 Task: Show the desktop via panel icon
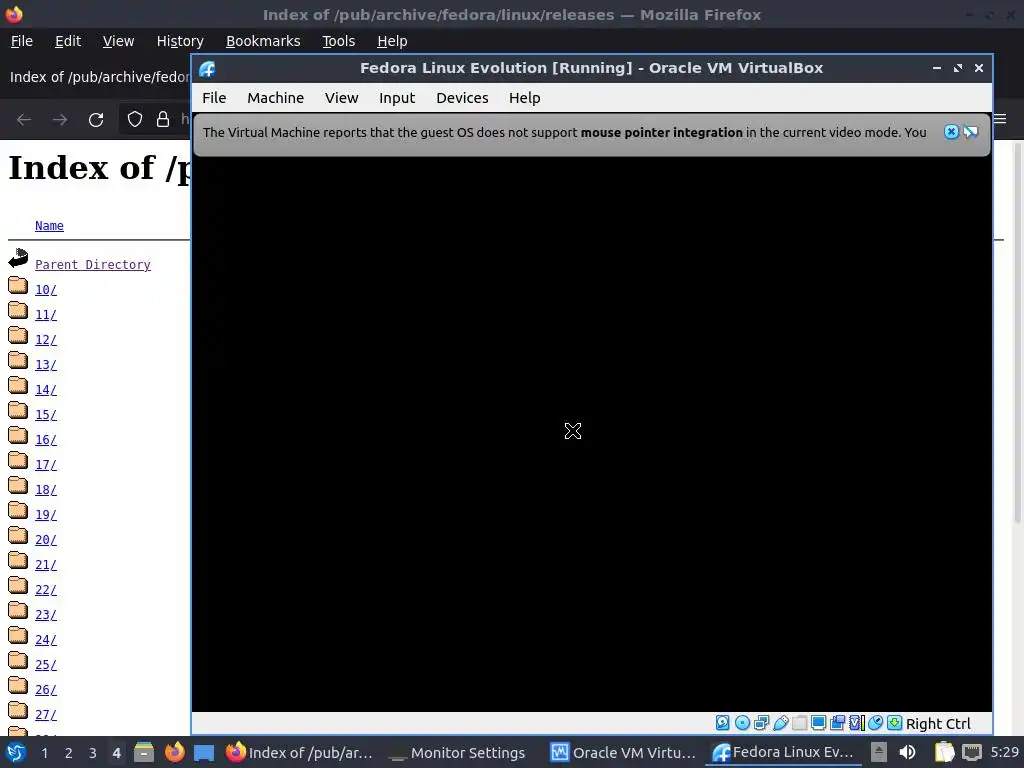click(x=204, y=752)
